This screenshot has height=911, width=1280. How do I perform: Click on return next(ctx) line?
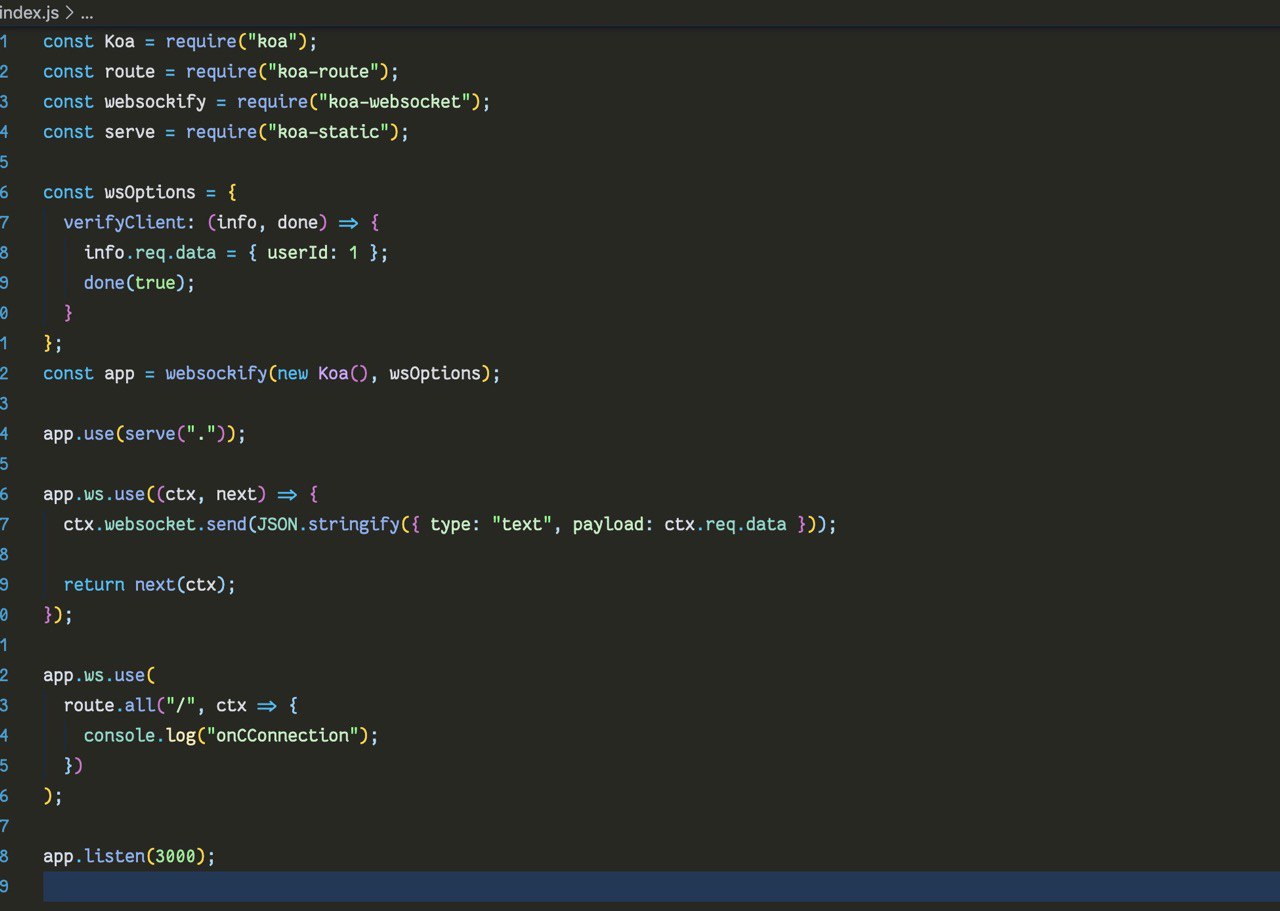[150, 584]
